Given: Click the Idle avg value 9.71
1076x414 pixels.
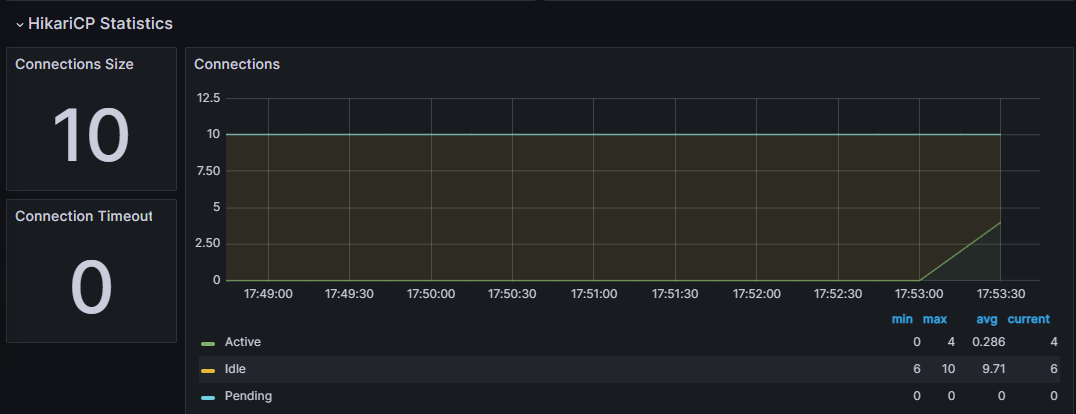Looking at the screenshot, I should tap(994, 369).
